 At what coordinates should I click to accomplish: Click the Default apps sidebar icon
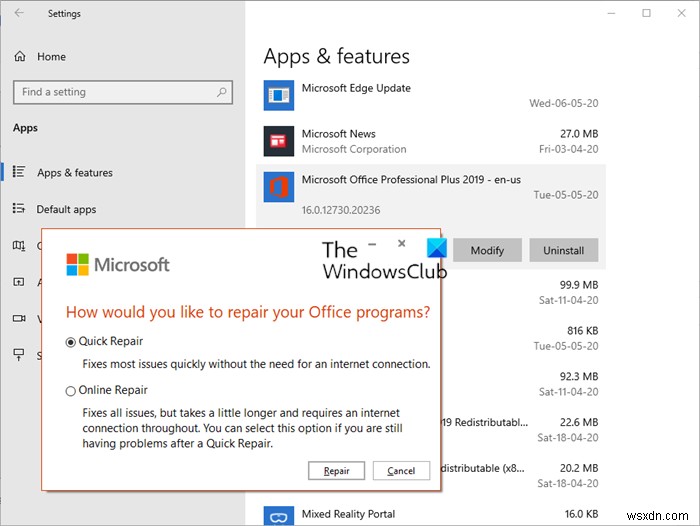(x=19, y=209)
